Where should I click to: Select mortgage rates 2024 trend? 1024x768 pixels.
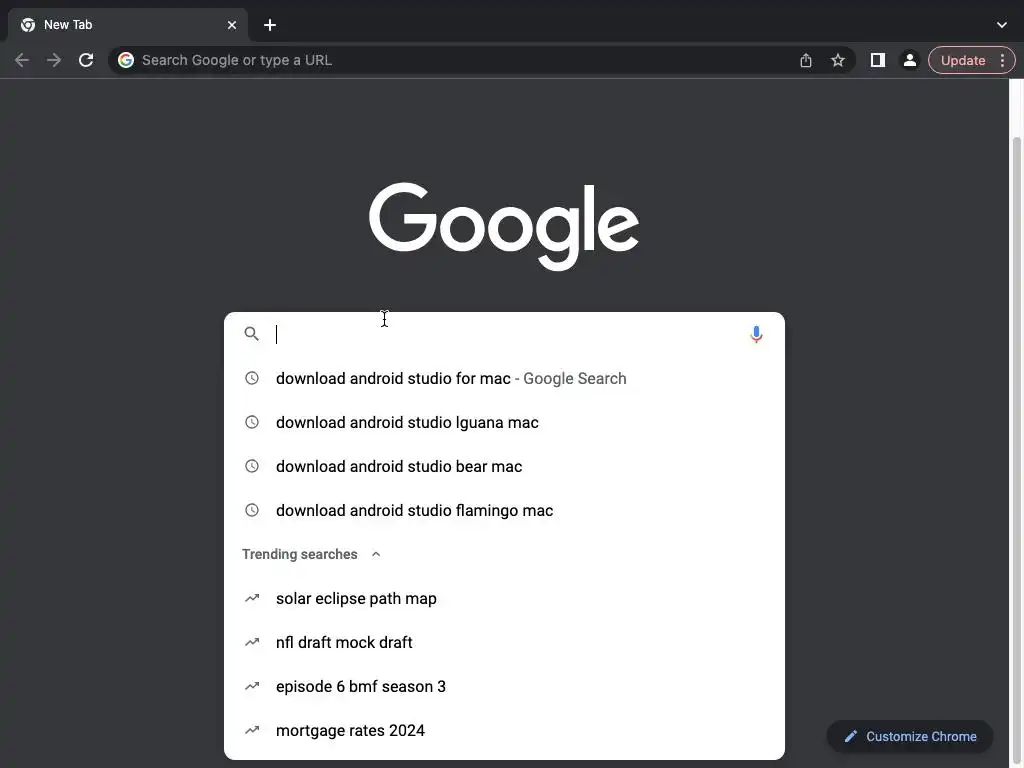(504, 730)
